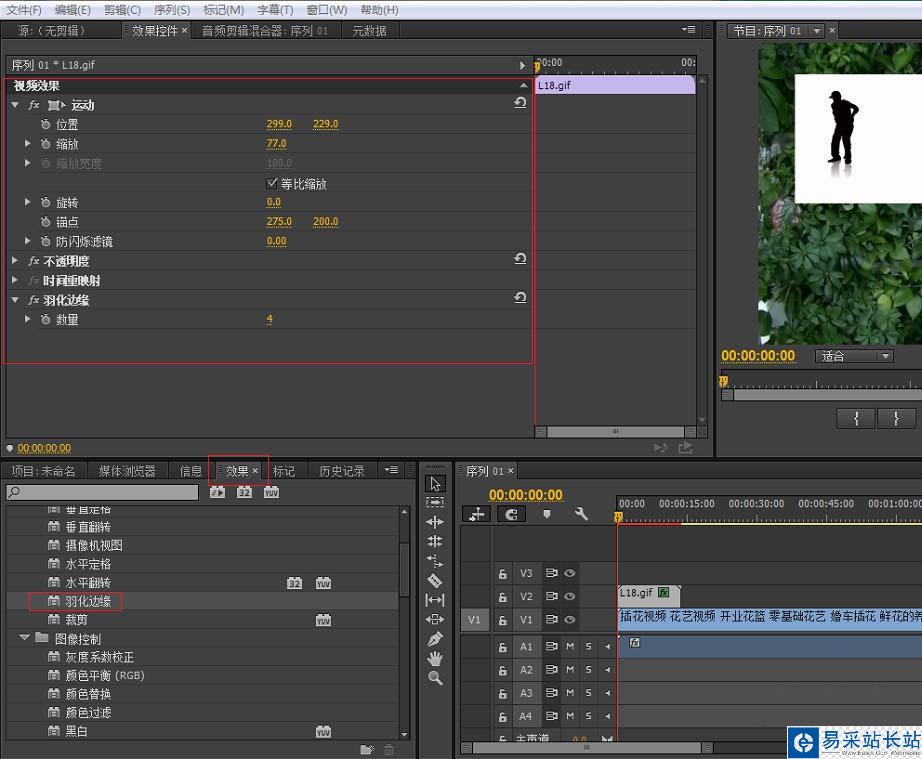Viewport: 922px width, 759px height.
Task: Toggle lock on track V2
Action: pyautogui.click(x=503, y=597)
